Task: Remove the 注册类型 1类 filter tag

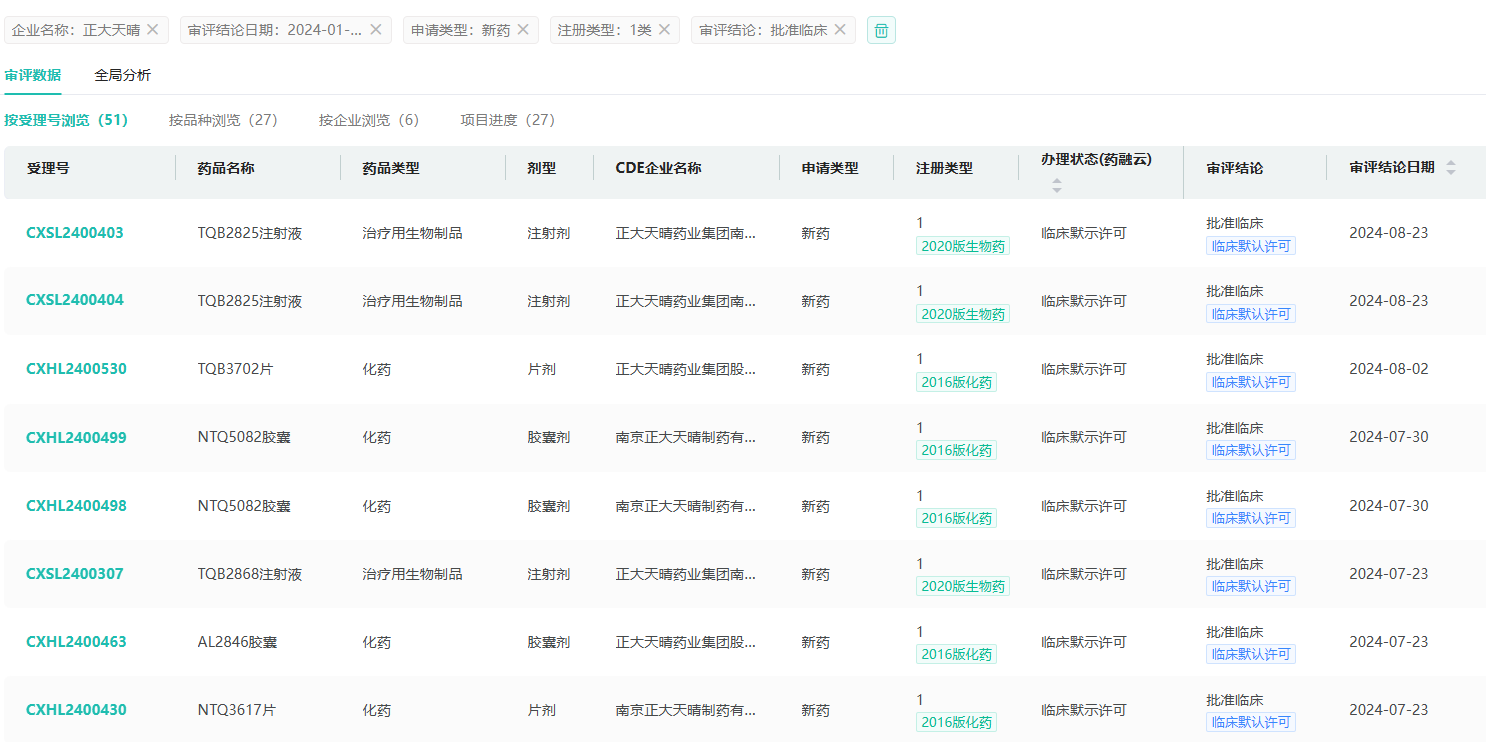Action: coord(665,30)
